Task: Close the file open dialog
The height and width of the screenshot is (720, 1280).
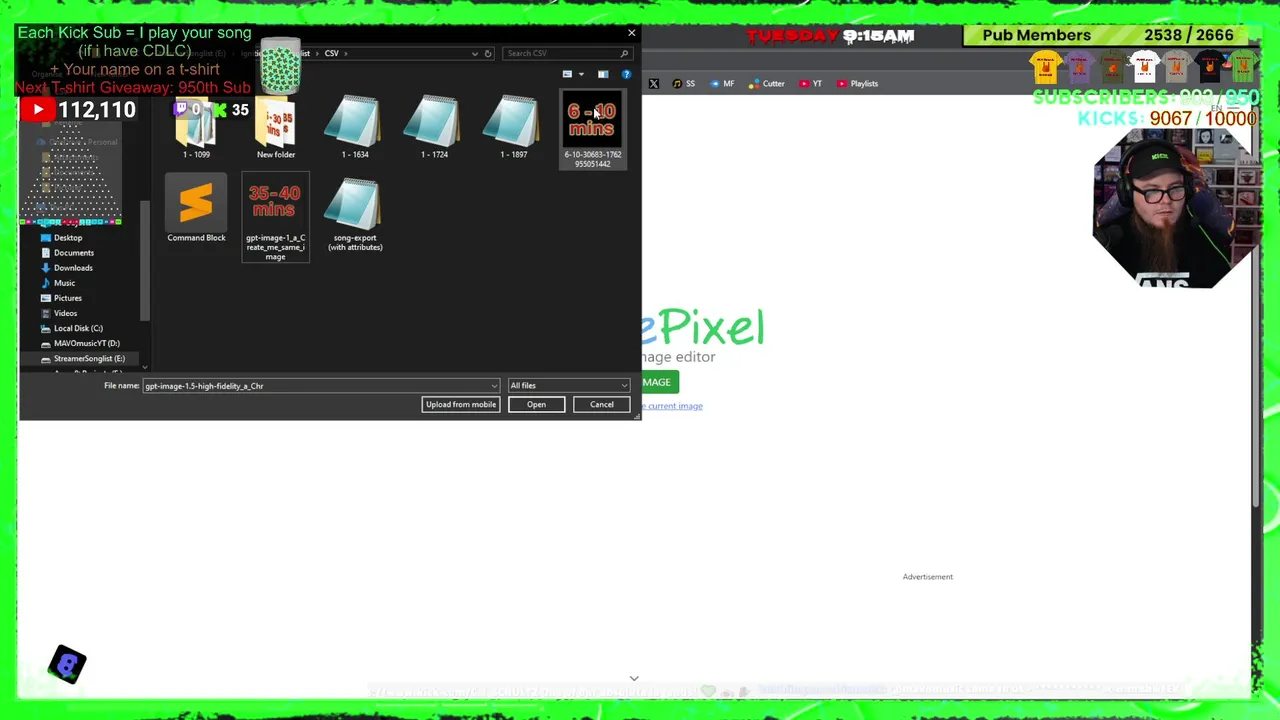Action: [631, 33]
